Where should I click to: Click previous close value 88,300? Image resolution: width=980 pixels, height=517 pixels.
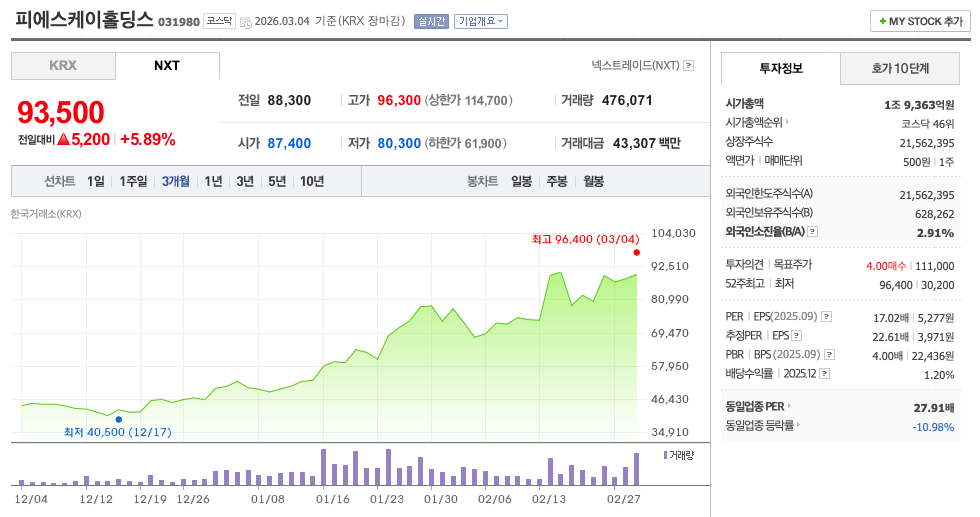pos(289,101)
